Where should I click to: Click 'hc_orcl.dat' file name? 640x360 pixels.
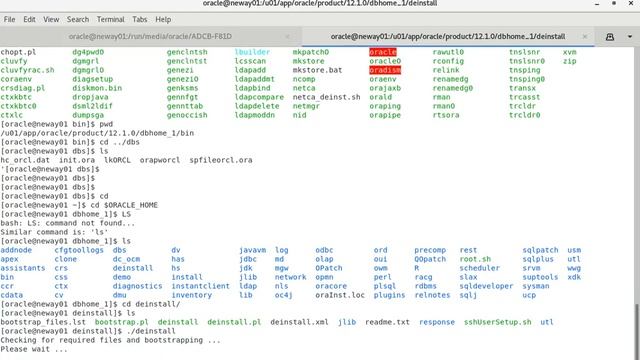25,160
